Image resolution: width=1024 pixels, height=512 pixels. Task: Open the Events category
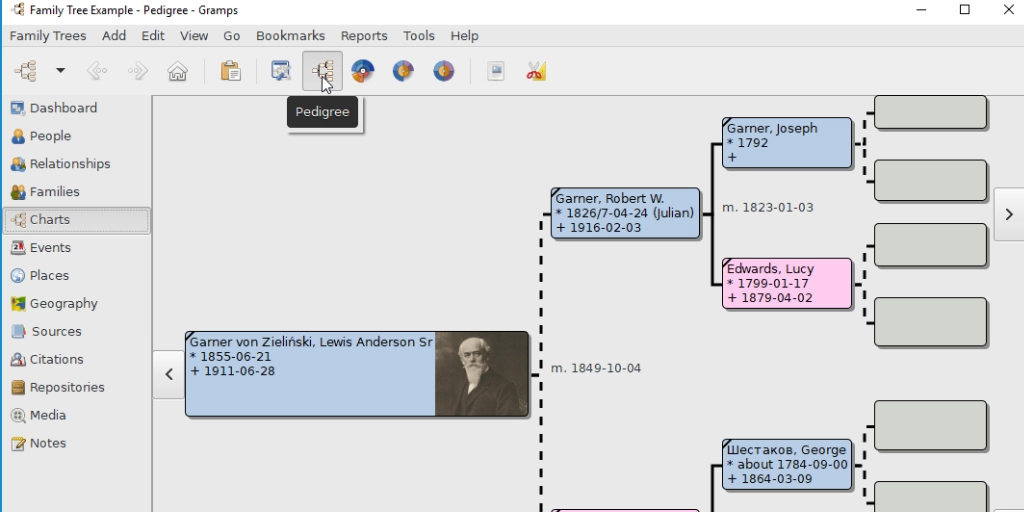click(76, 248)
